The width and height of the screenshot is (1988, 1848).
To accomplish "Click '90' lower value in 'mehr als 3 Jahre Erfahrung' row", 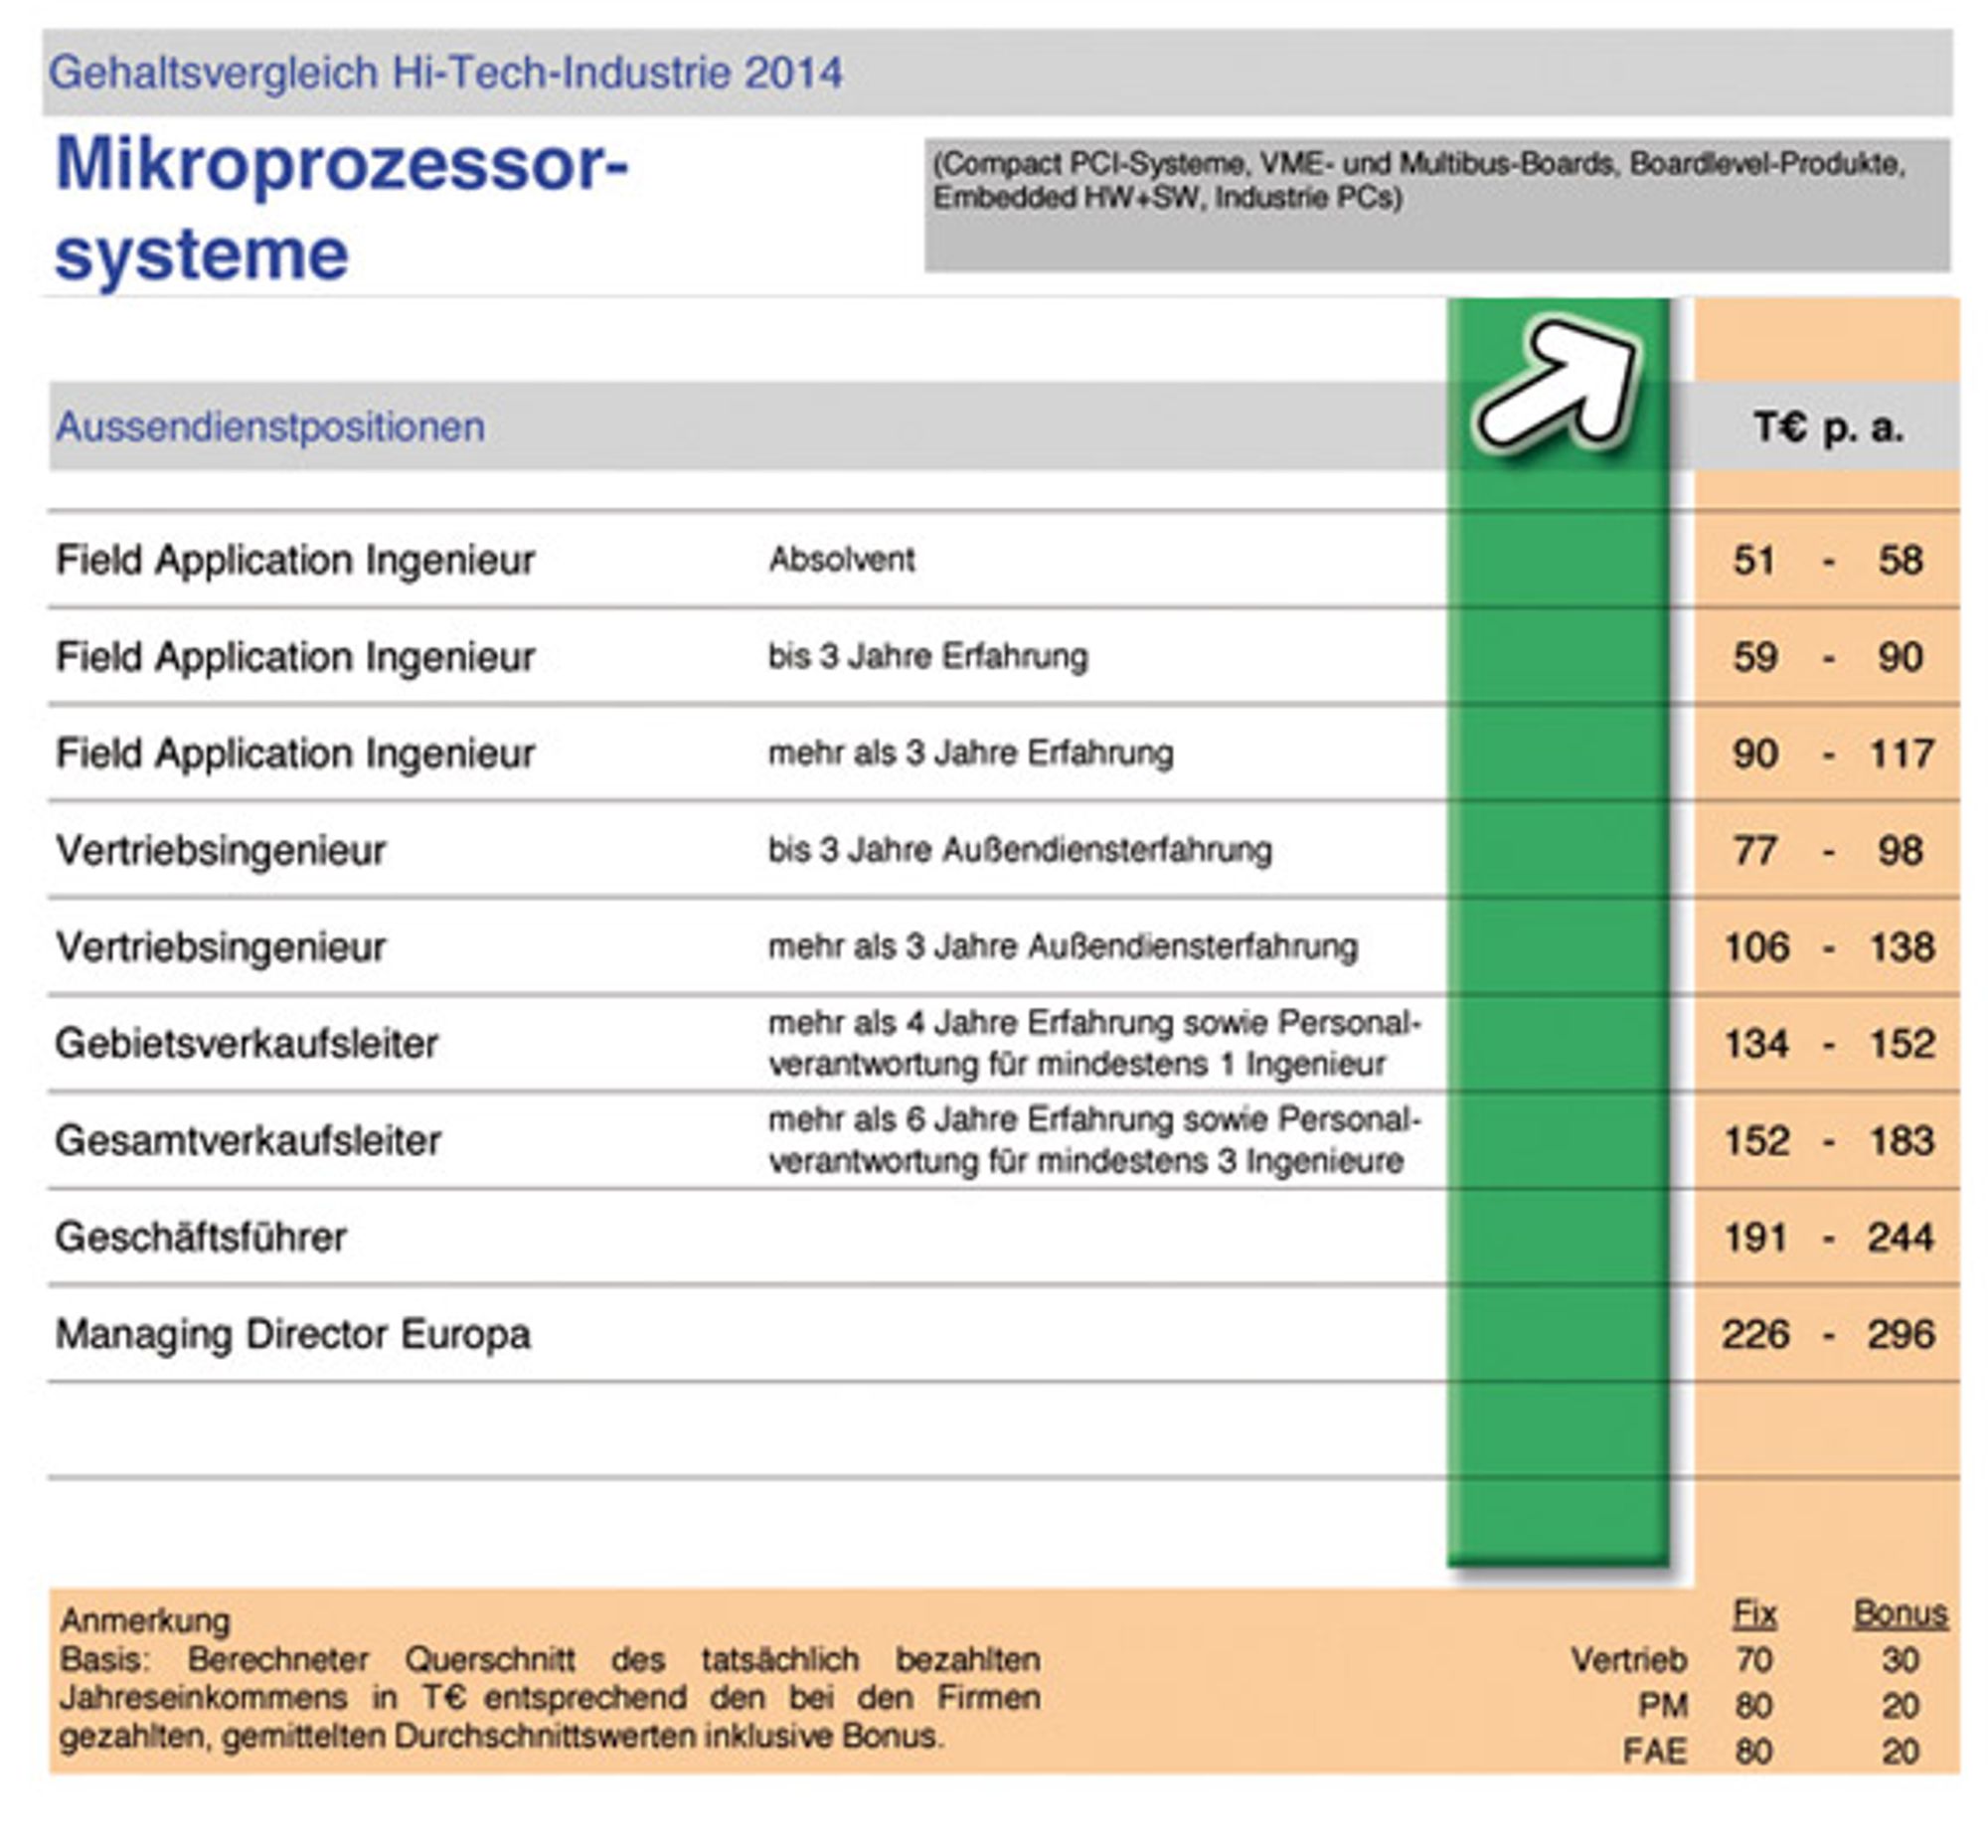I will click(1755, 754).
